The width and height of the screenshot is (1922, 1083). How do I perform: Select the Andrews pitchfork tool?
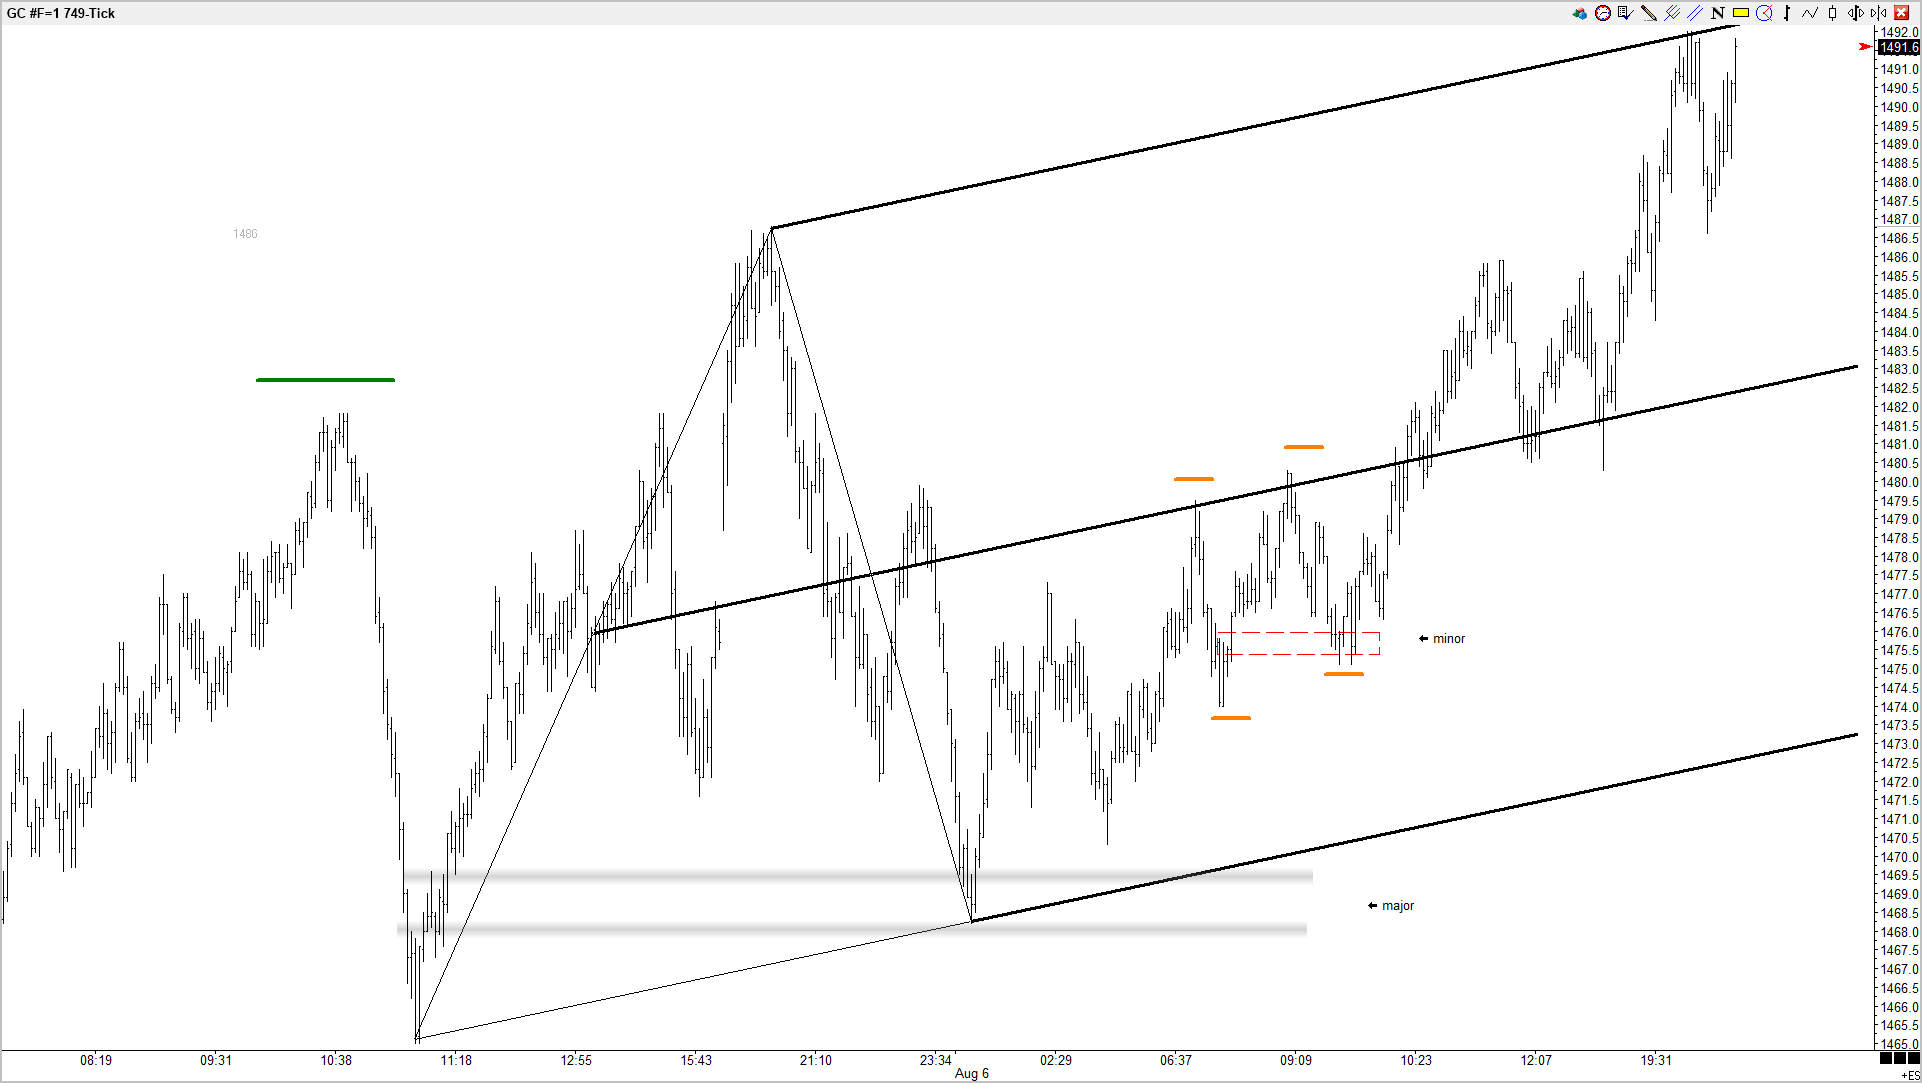[x=1671, y=13]
